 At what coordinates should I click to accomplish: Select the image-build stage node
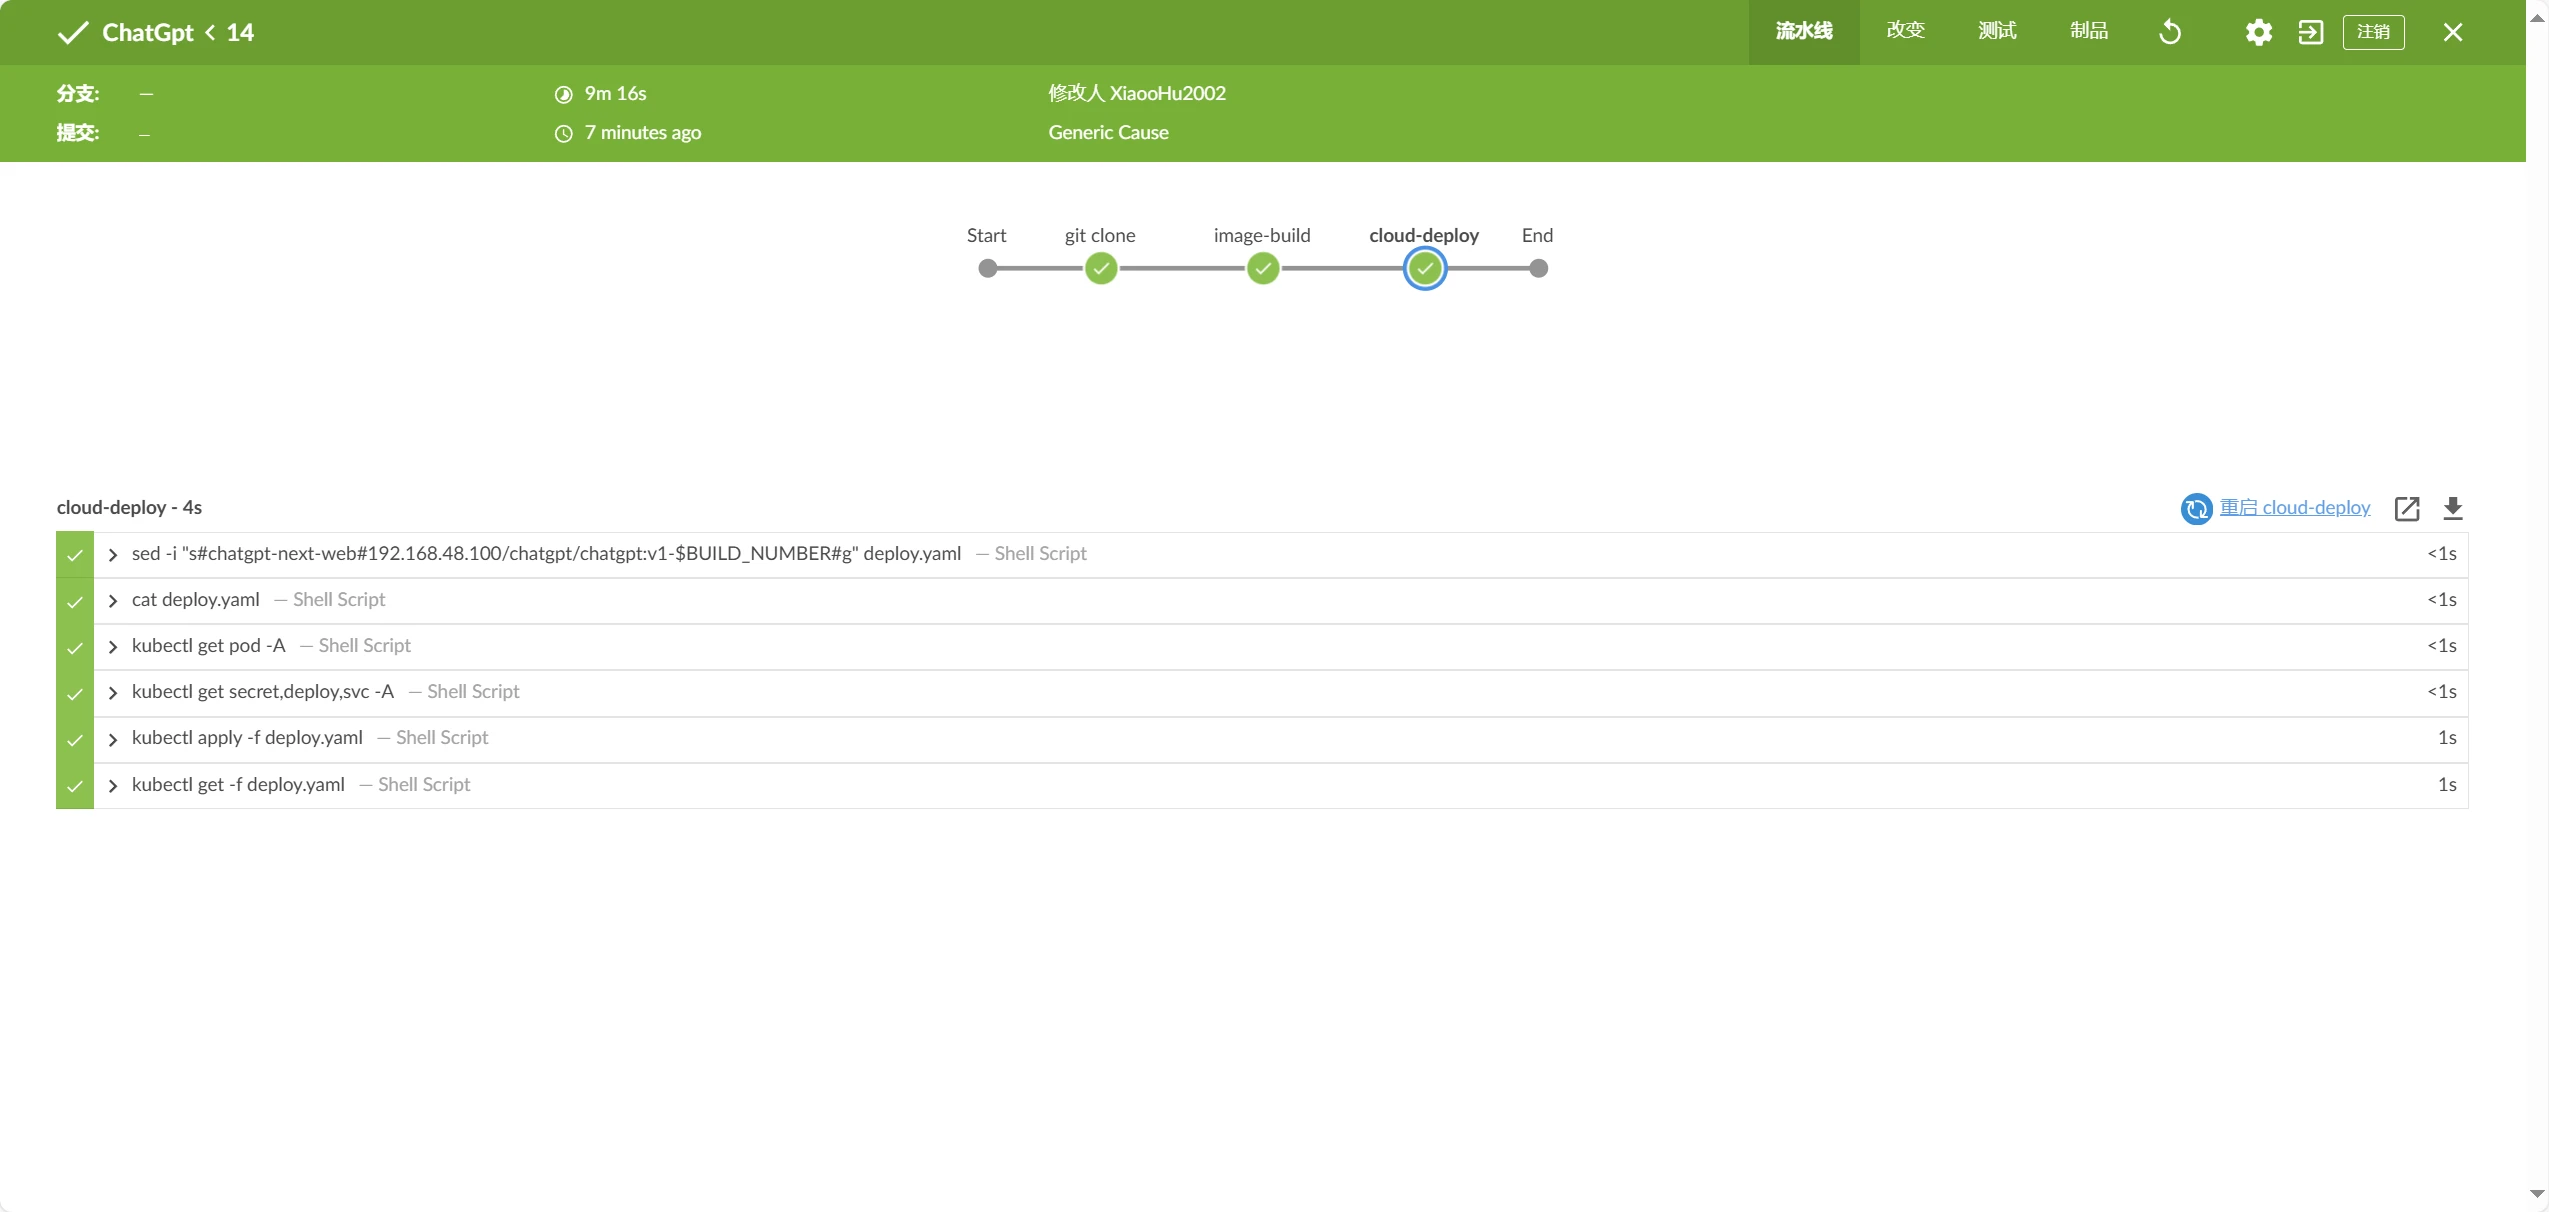(x=1263, y=268)
